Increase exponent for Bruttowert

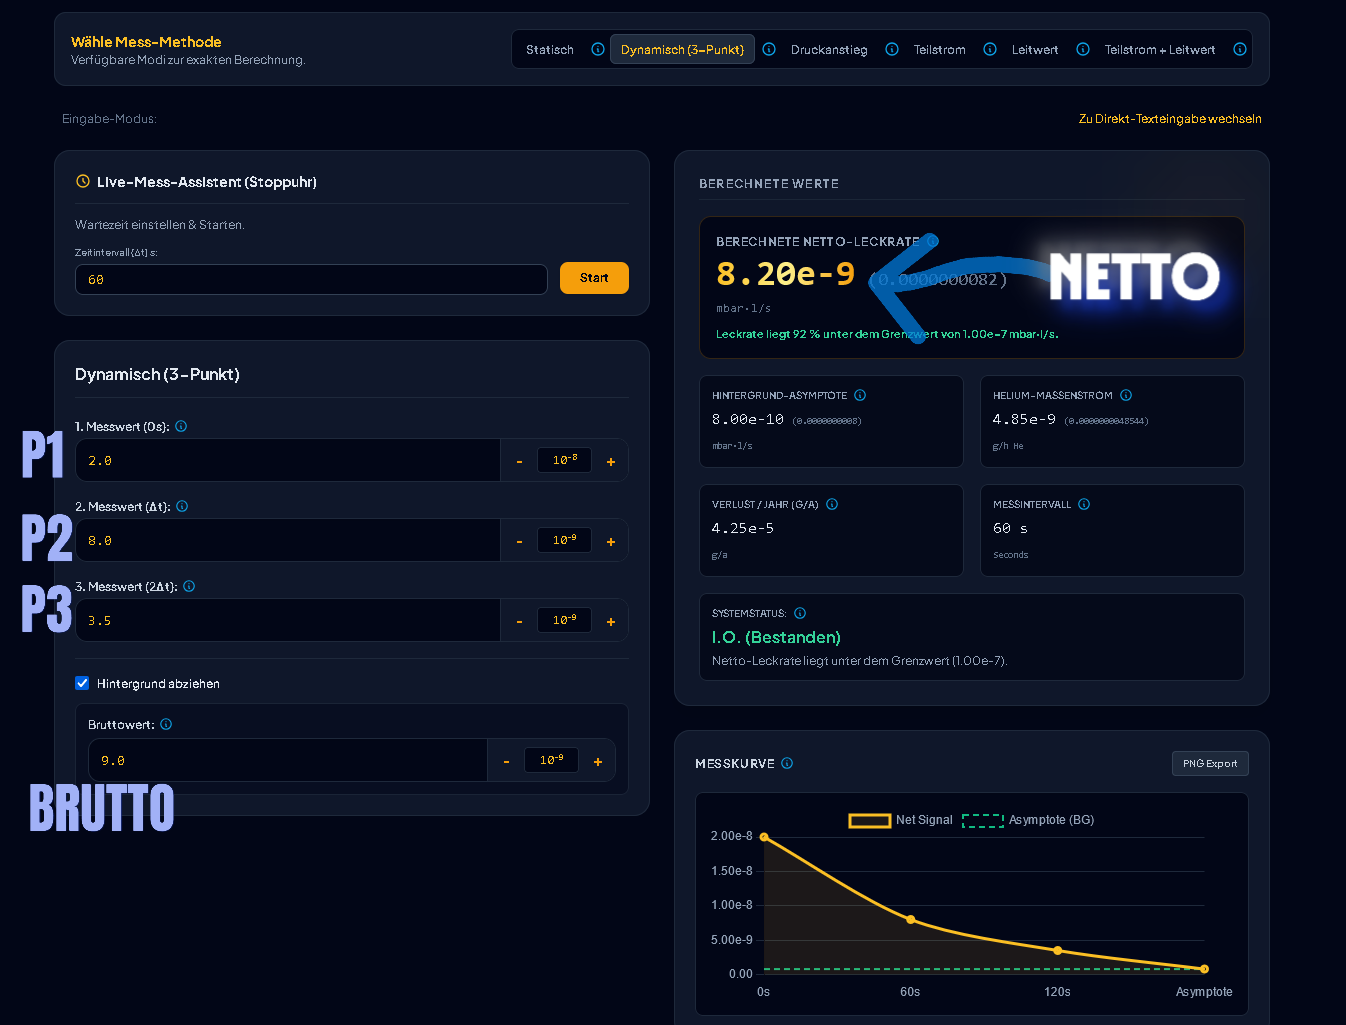pyautogui.click(x=598, y=761)
